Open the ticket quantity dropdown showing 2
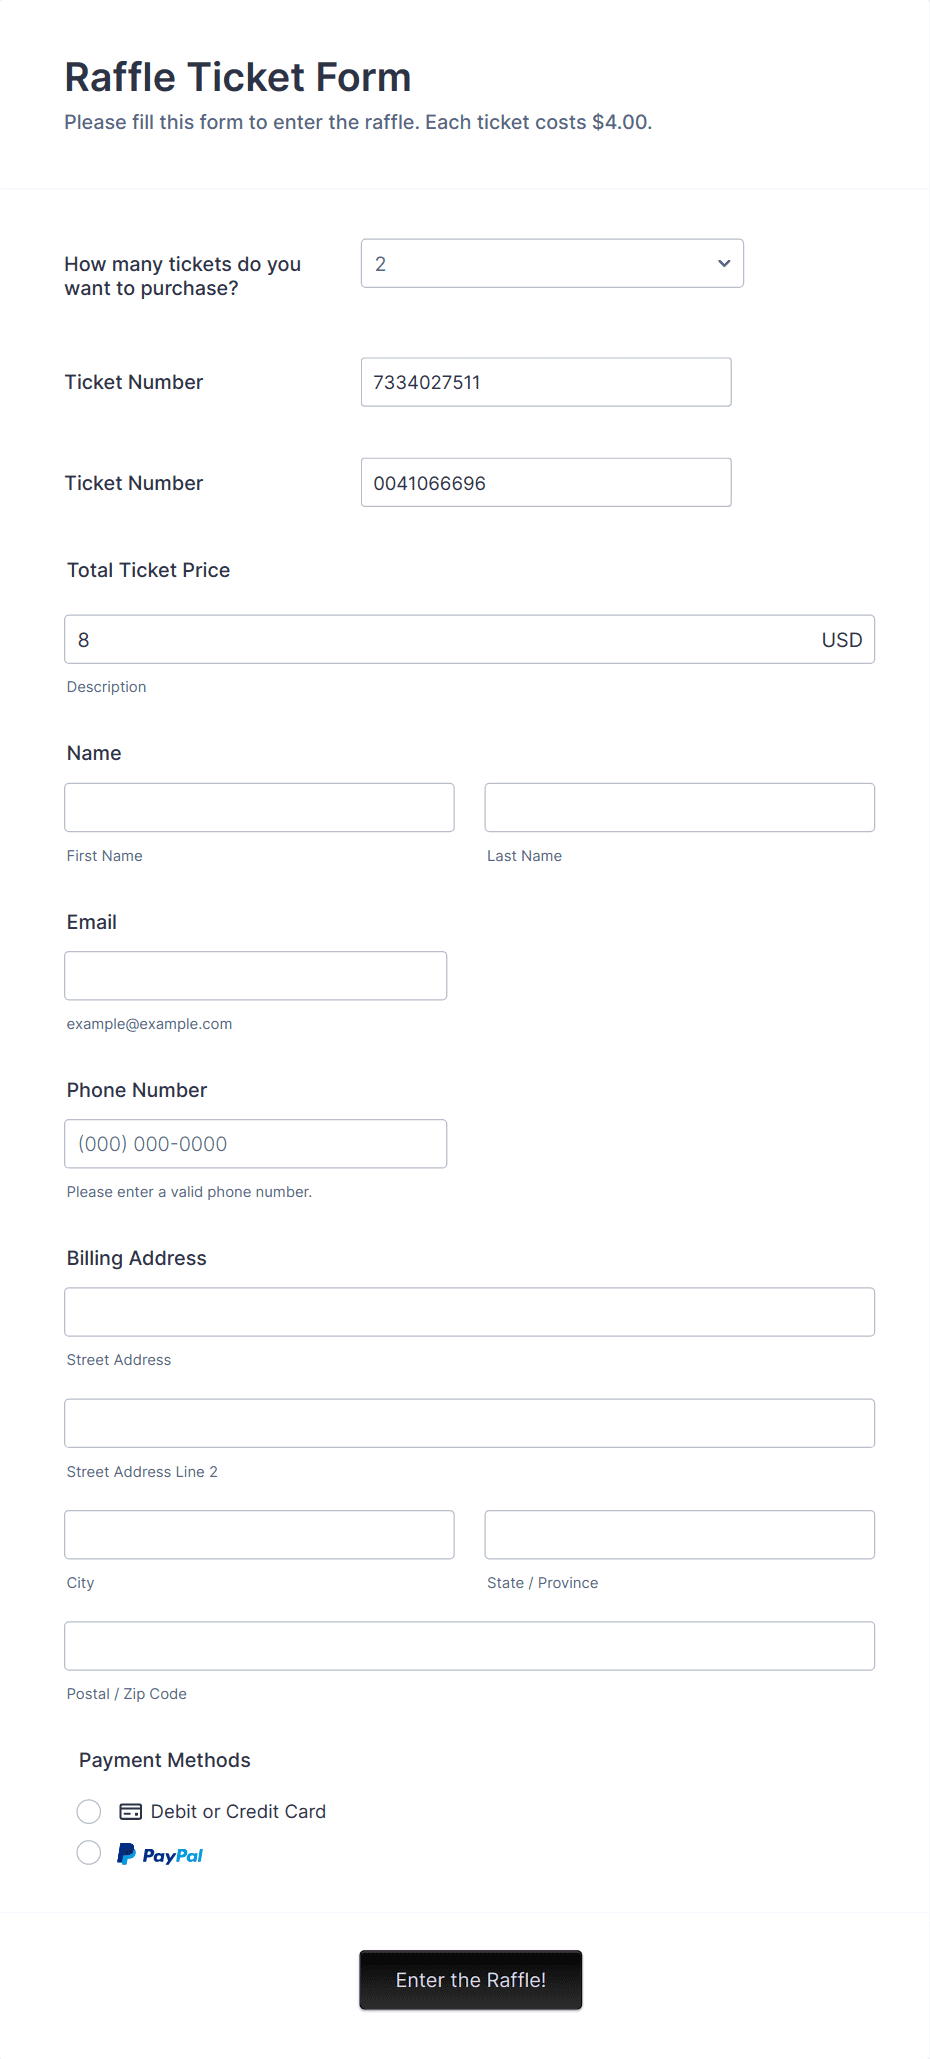Viewport: 930px width, 2059px height. [551, 263]
